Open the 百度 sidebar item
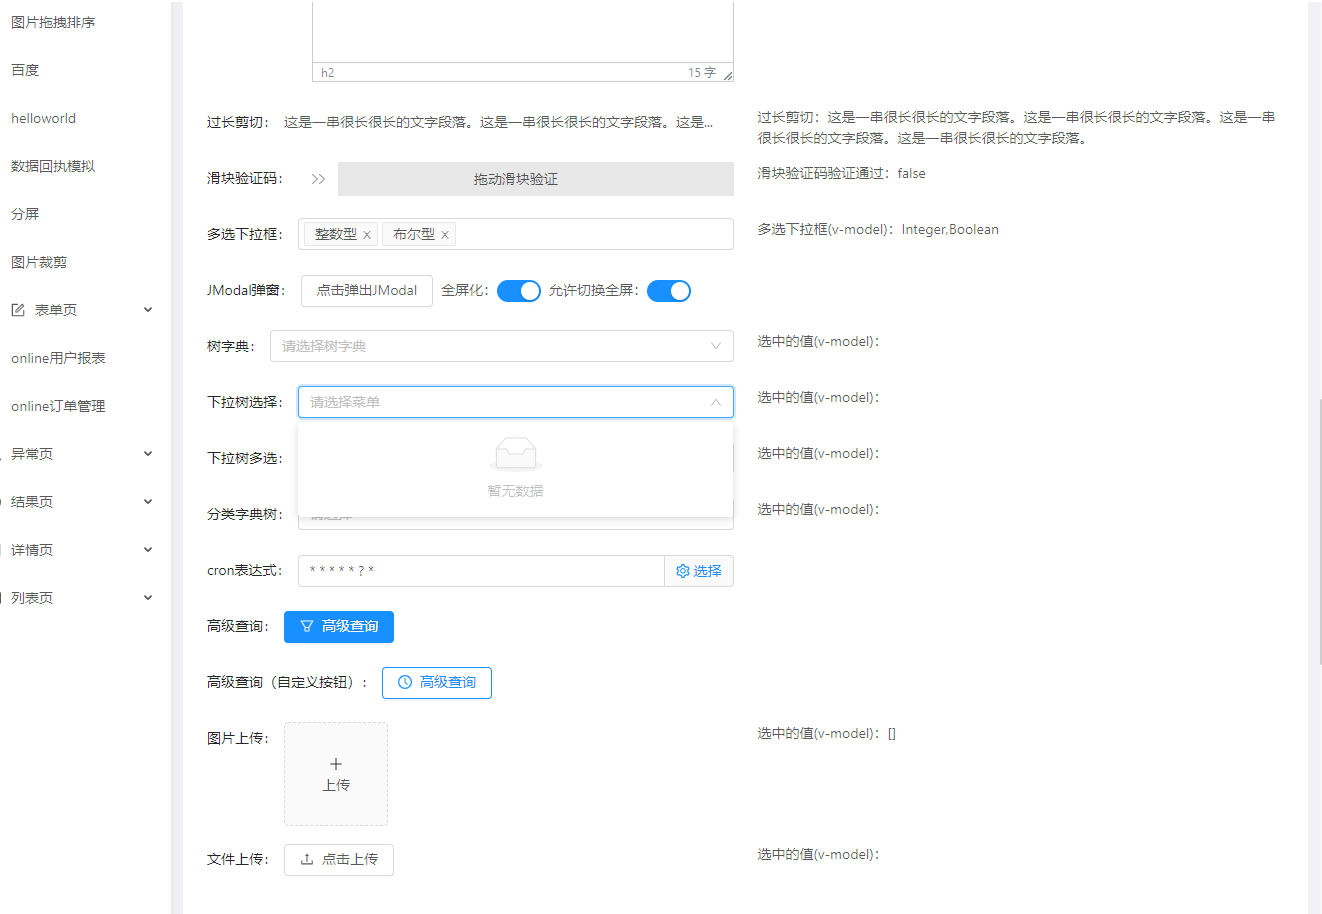The height and width of the screenshot is (914, 1322). pos(25,70)
